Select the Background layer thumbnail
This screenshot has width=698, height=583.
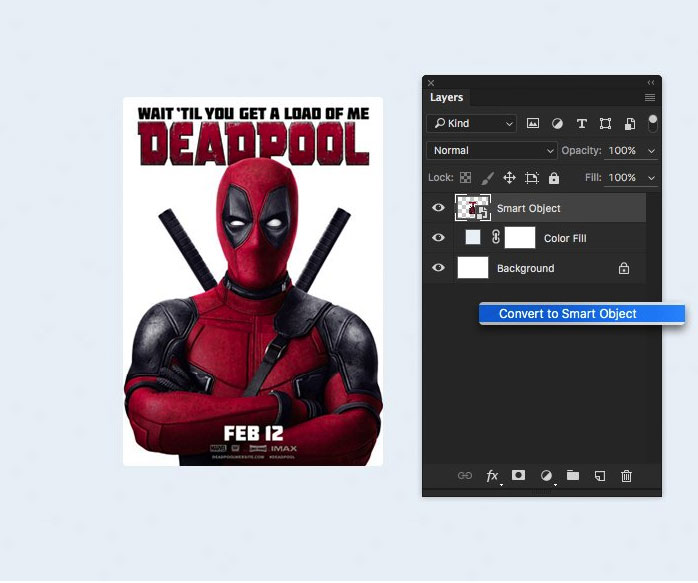click(x=473, y=267)
